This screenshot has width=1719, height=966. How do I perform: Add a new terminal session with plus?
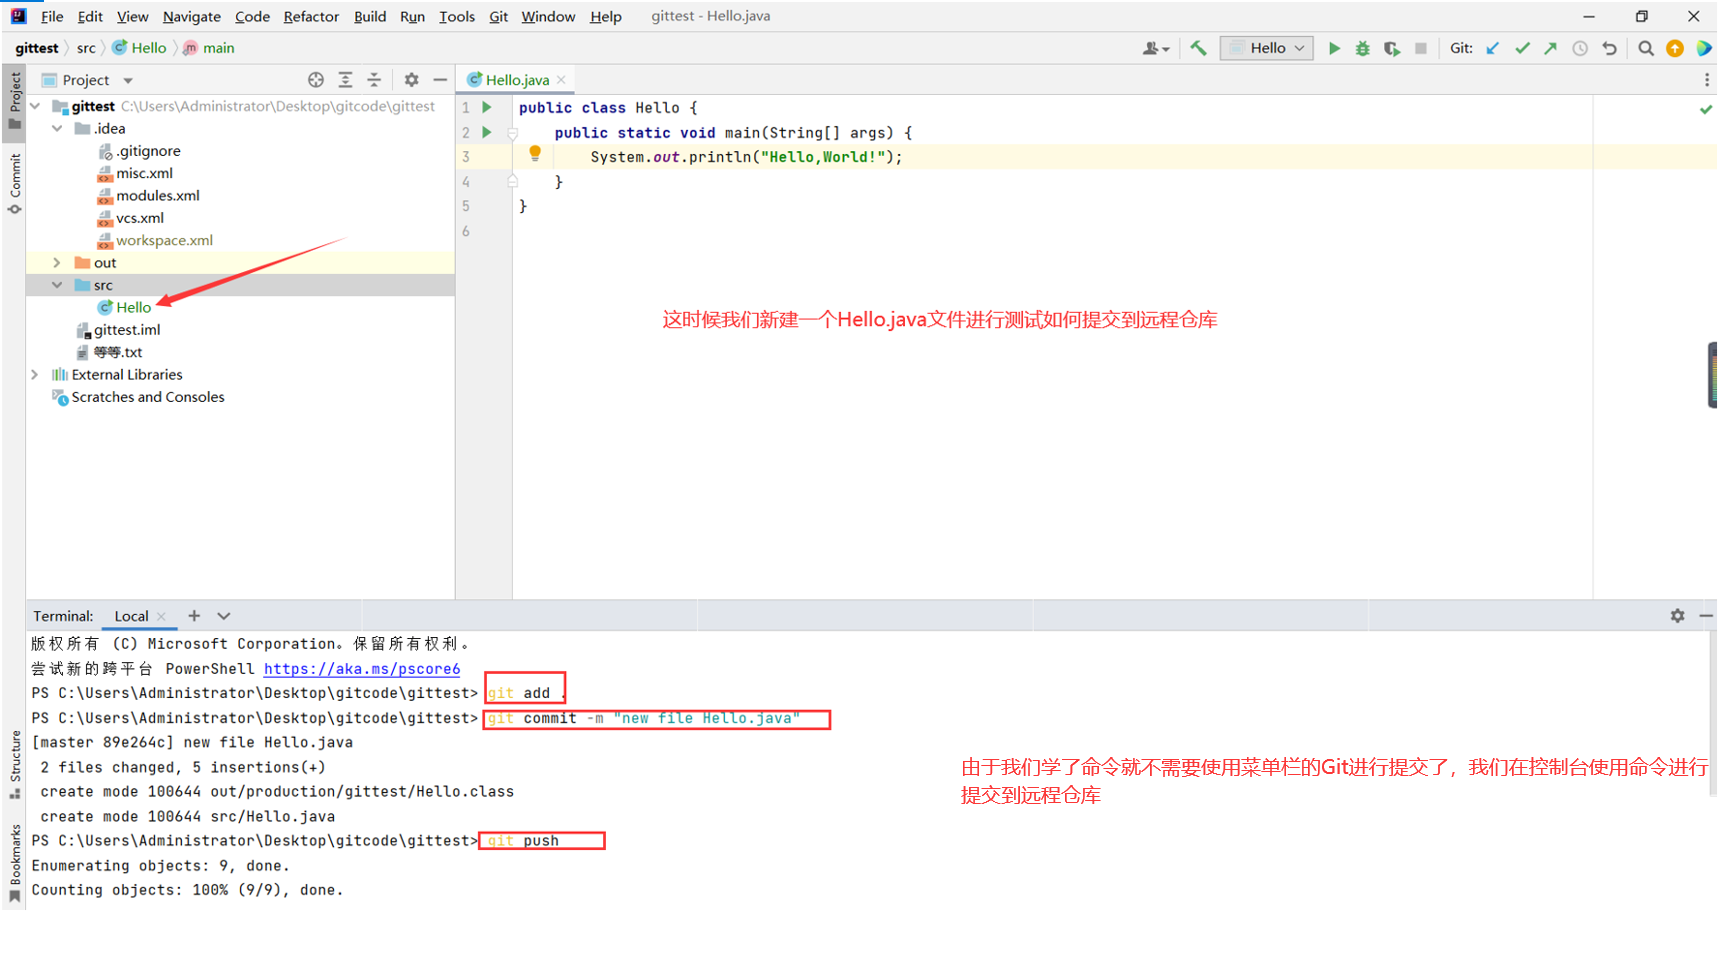point(194,616)
